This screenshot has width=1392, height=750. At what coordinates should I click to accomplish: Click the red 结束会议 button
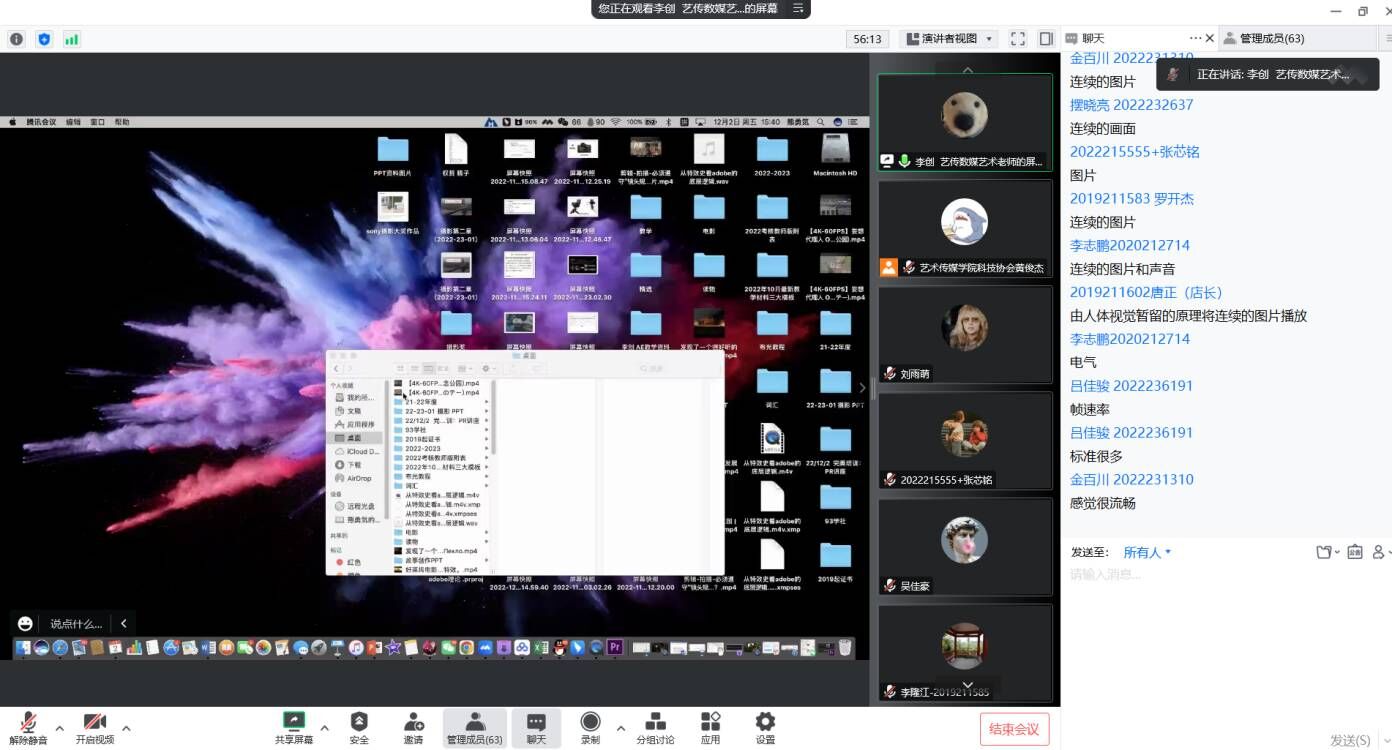tap(1014, 729)
